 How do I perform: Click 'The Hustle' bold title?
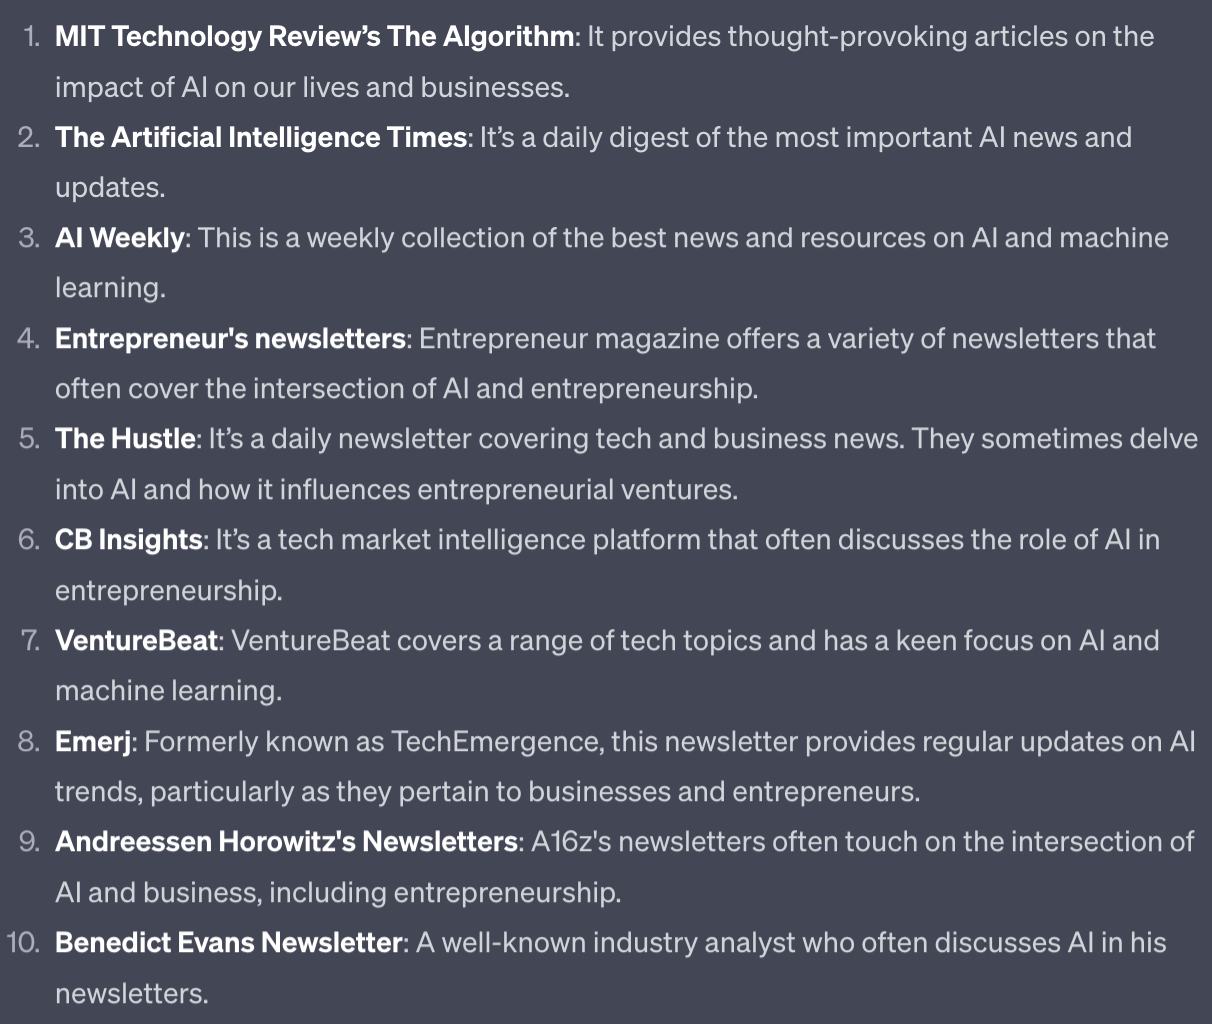[125, 439]
